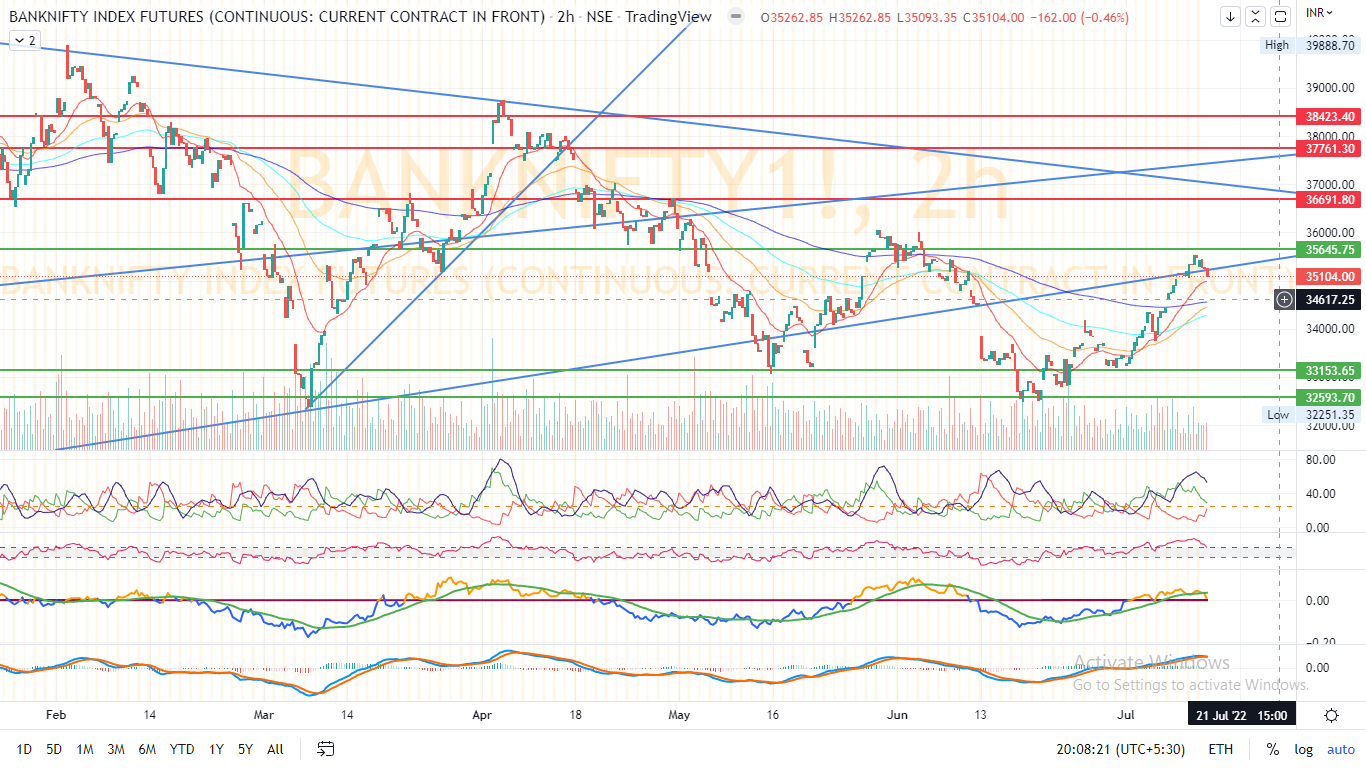The width and height of the screenshot is (1366, 768).
Task: Click the 35645.75 green price label
Action: [x=1330, y=249]
